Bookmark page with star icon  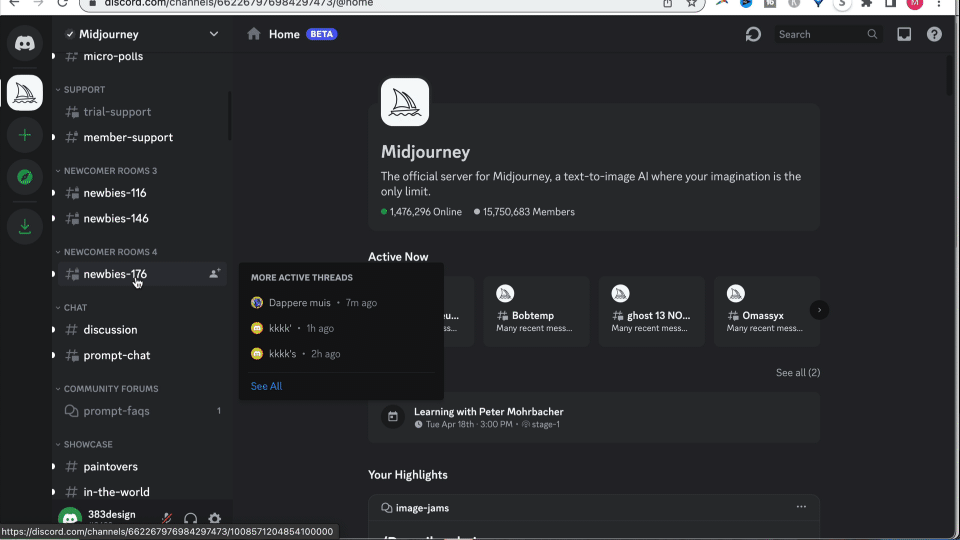coord(691,4)
